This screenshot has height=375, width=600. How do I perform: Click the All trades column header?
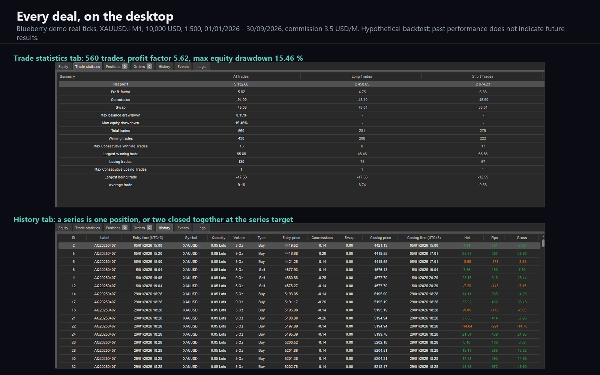pyautogui.click(x=241, y=77)
